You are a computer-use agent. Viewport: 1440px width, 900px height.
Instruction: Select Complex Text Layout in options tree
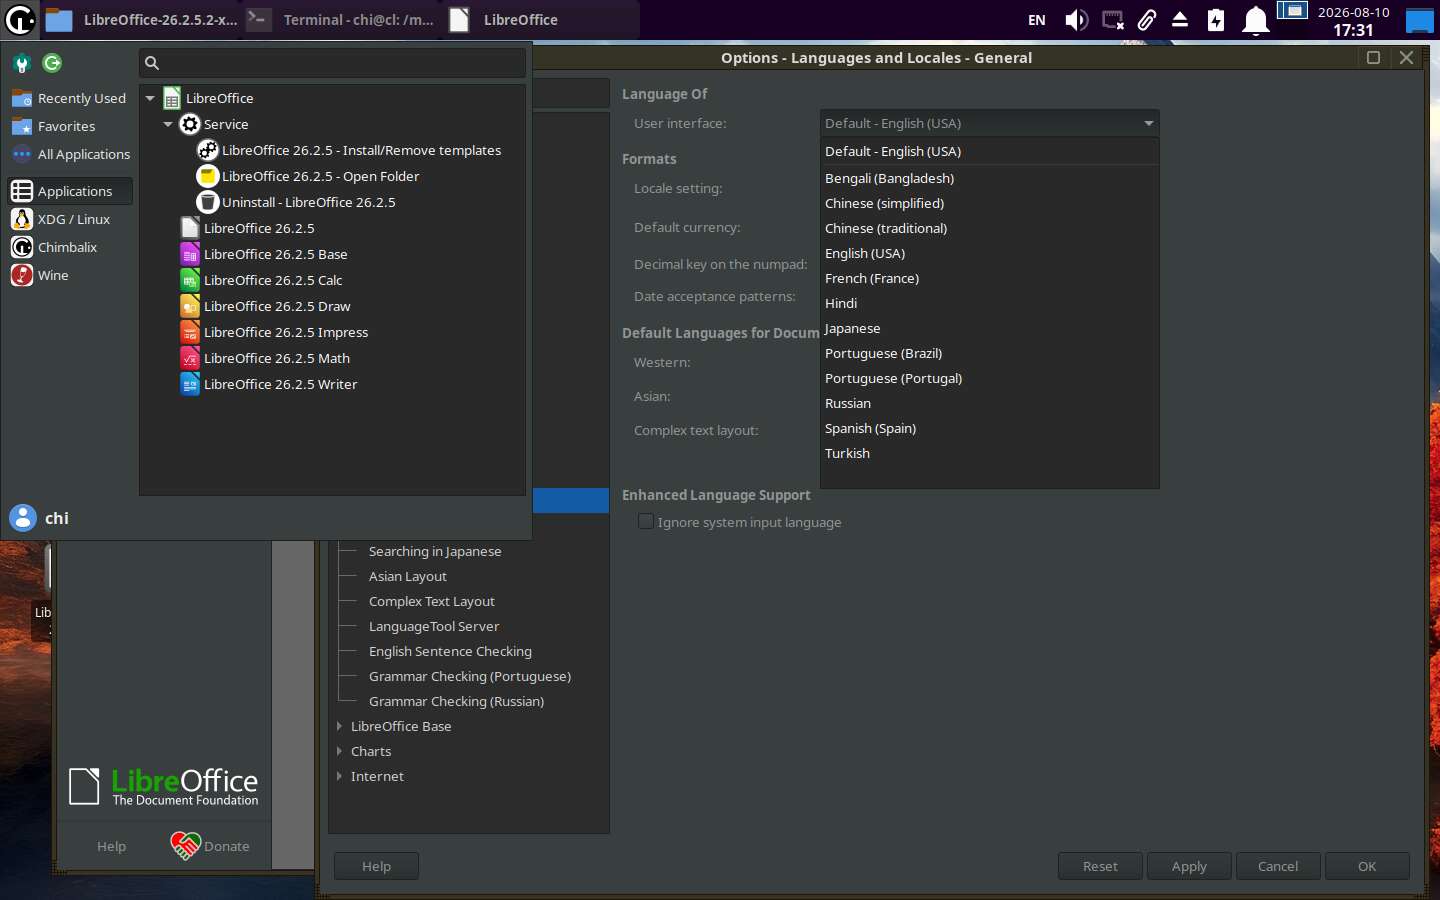click(432, 601)
